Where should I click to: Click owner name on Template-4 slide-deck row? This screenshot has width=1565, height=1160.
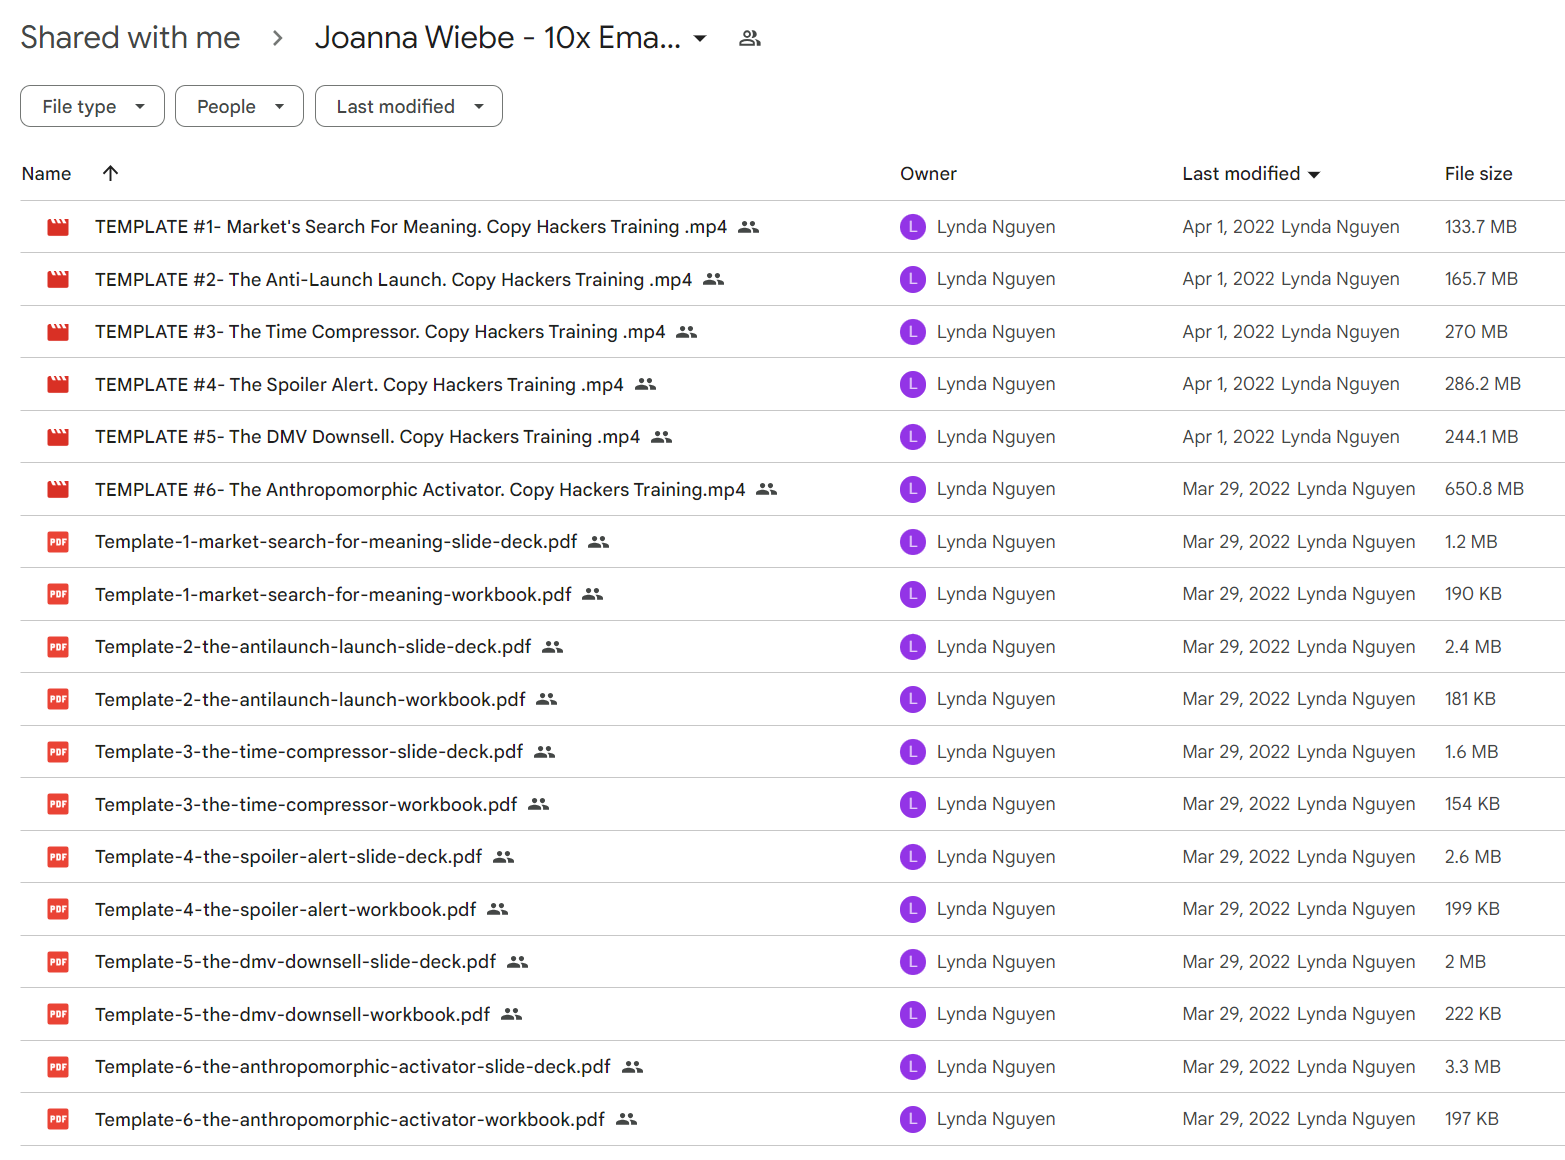click(996, 857)
